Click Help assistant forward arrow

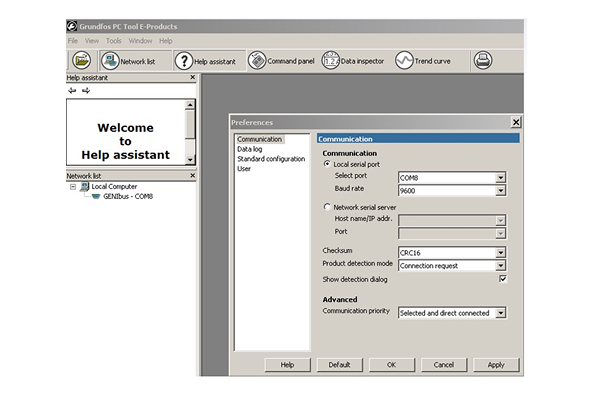(86, 91)
